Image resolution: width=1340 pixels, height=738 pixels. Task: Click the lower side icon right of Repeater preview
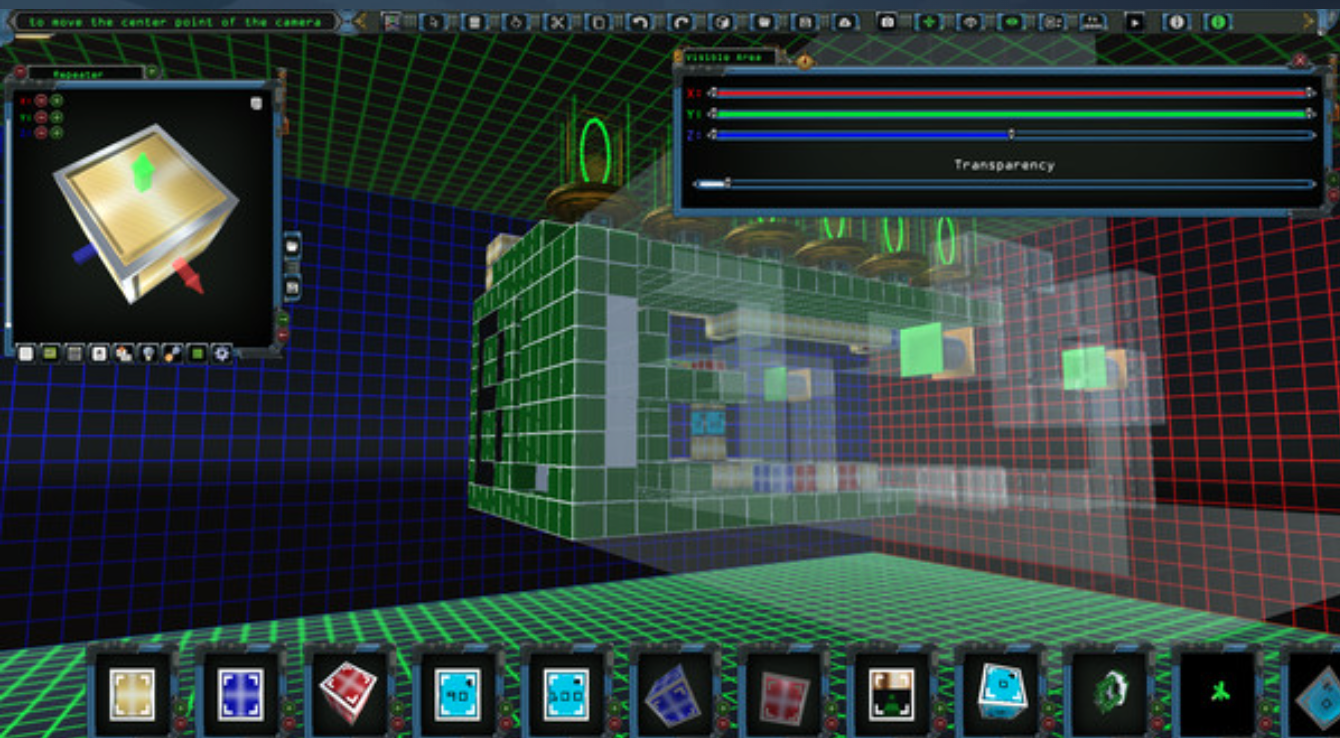pos(292,288)
